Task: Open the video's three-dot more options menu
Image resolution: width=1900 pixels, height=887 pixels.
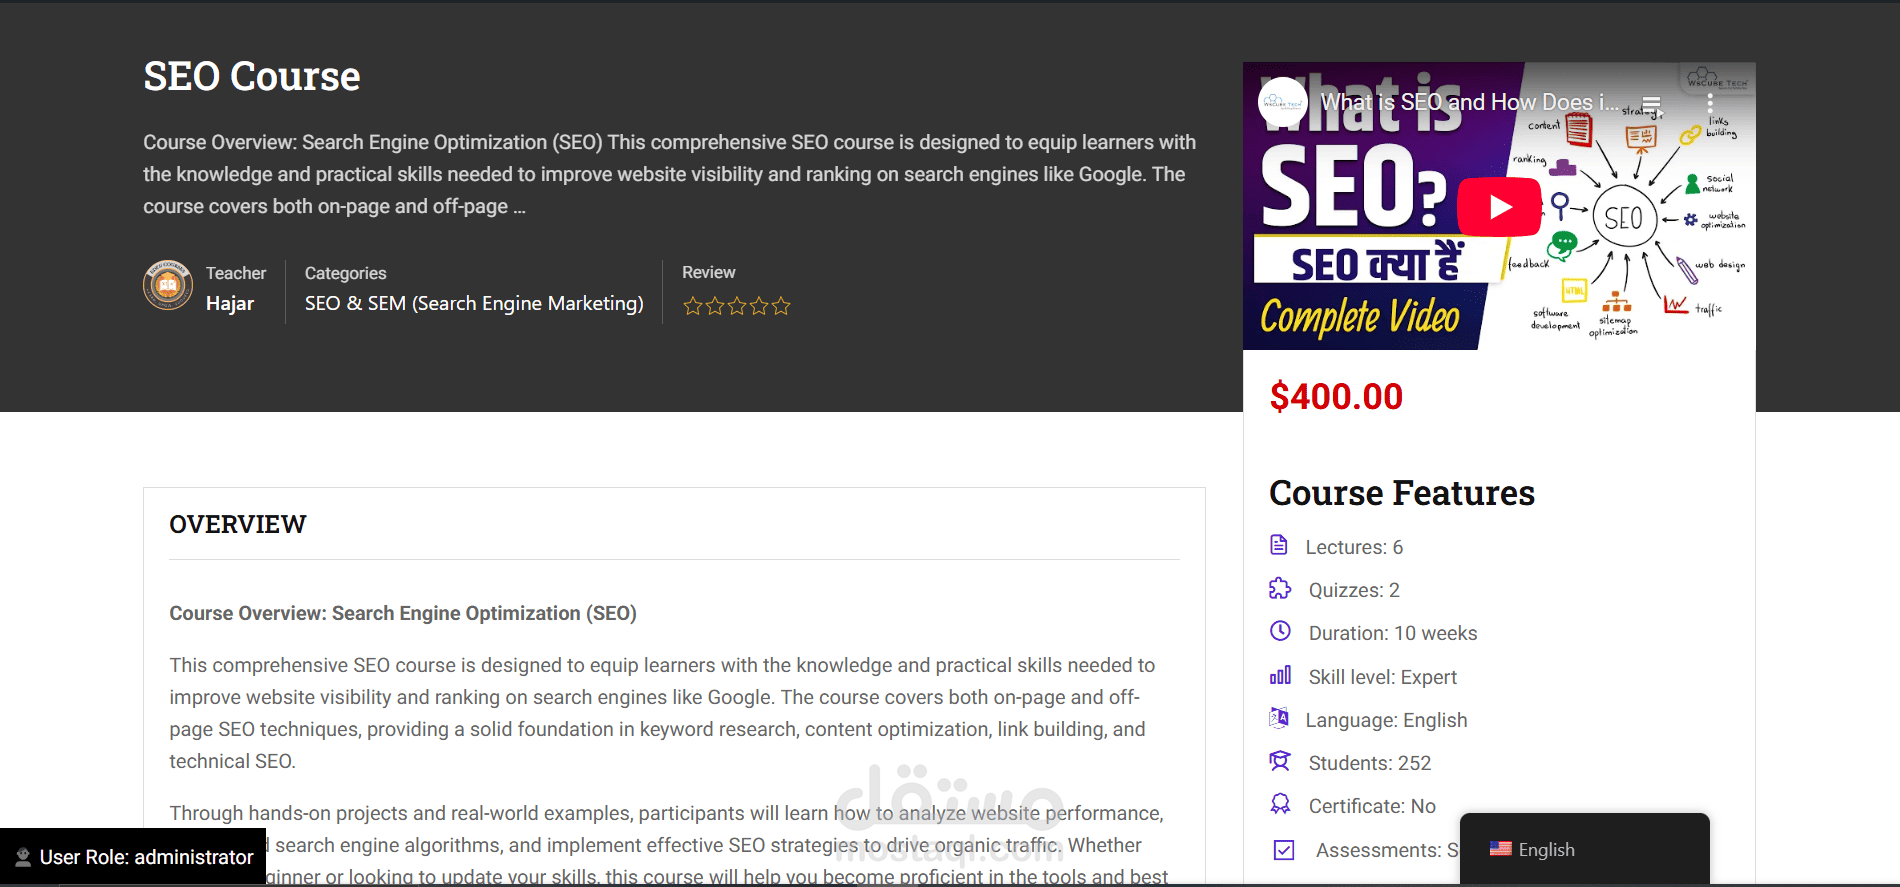Action: 1710,103
